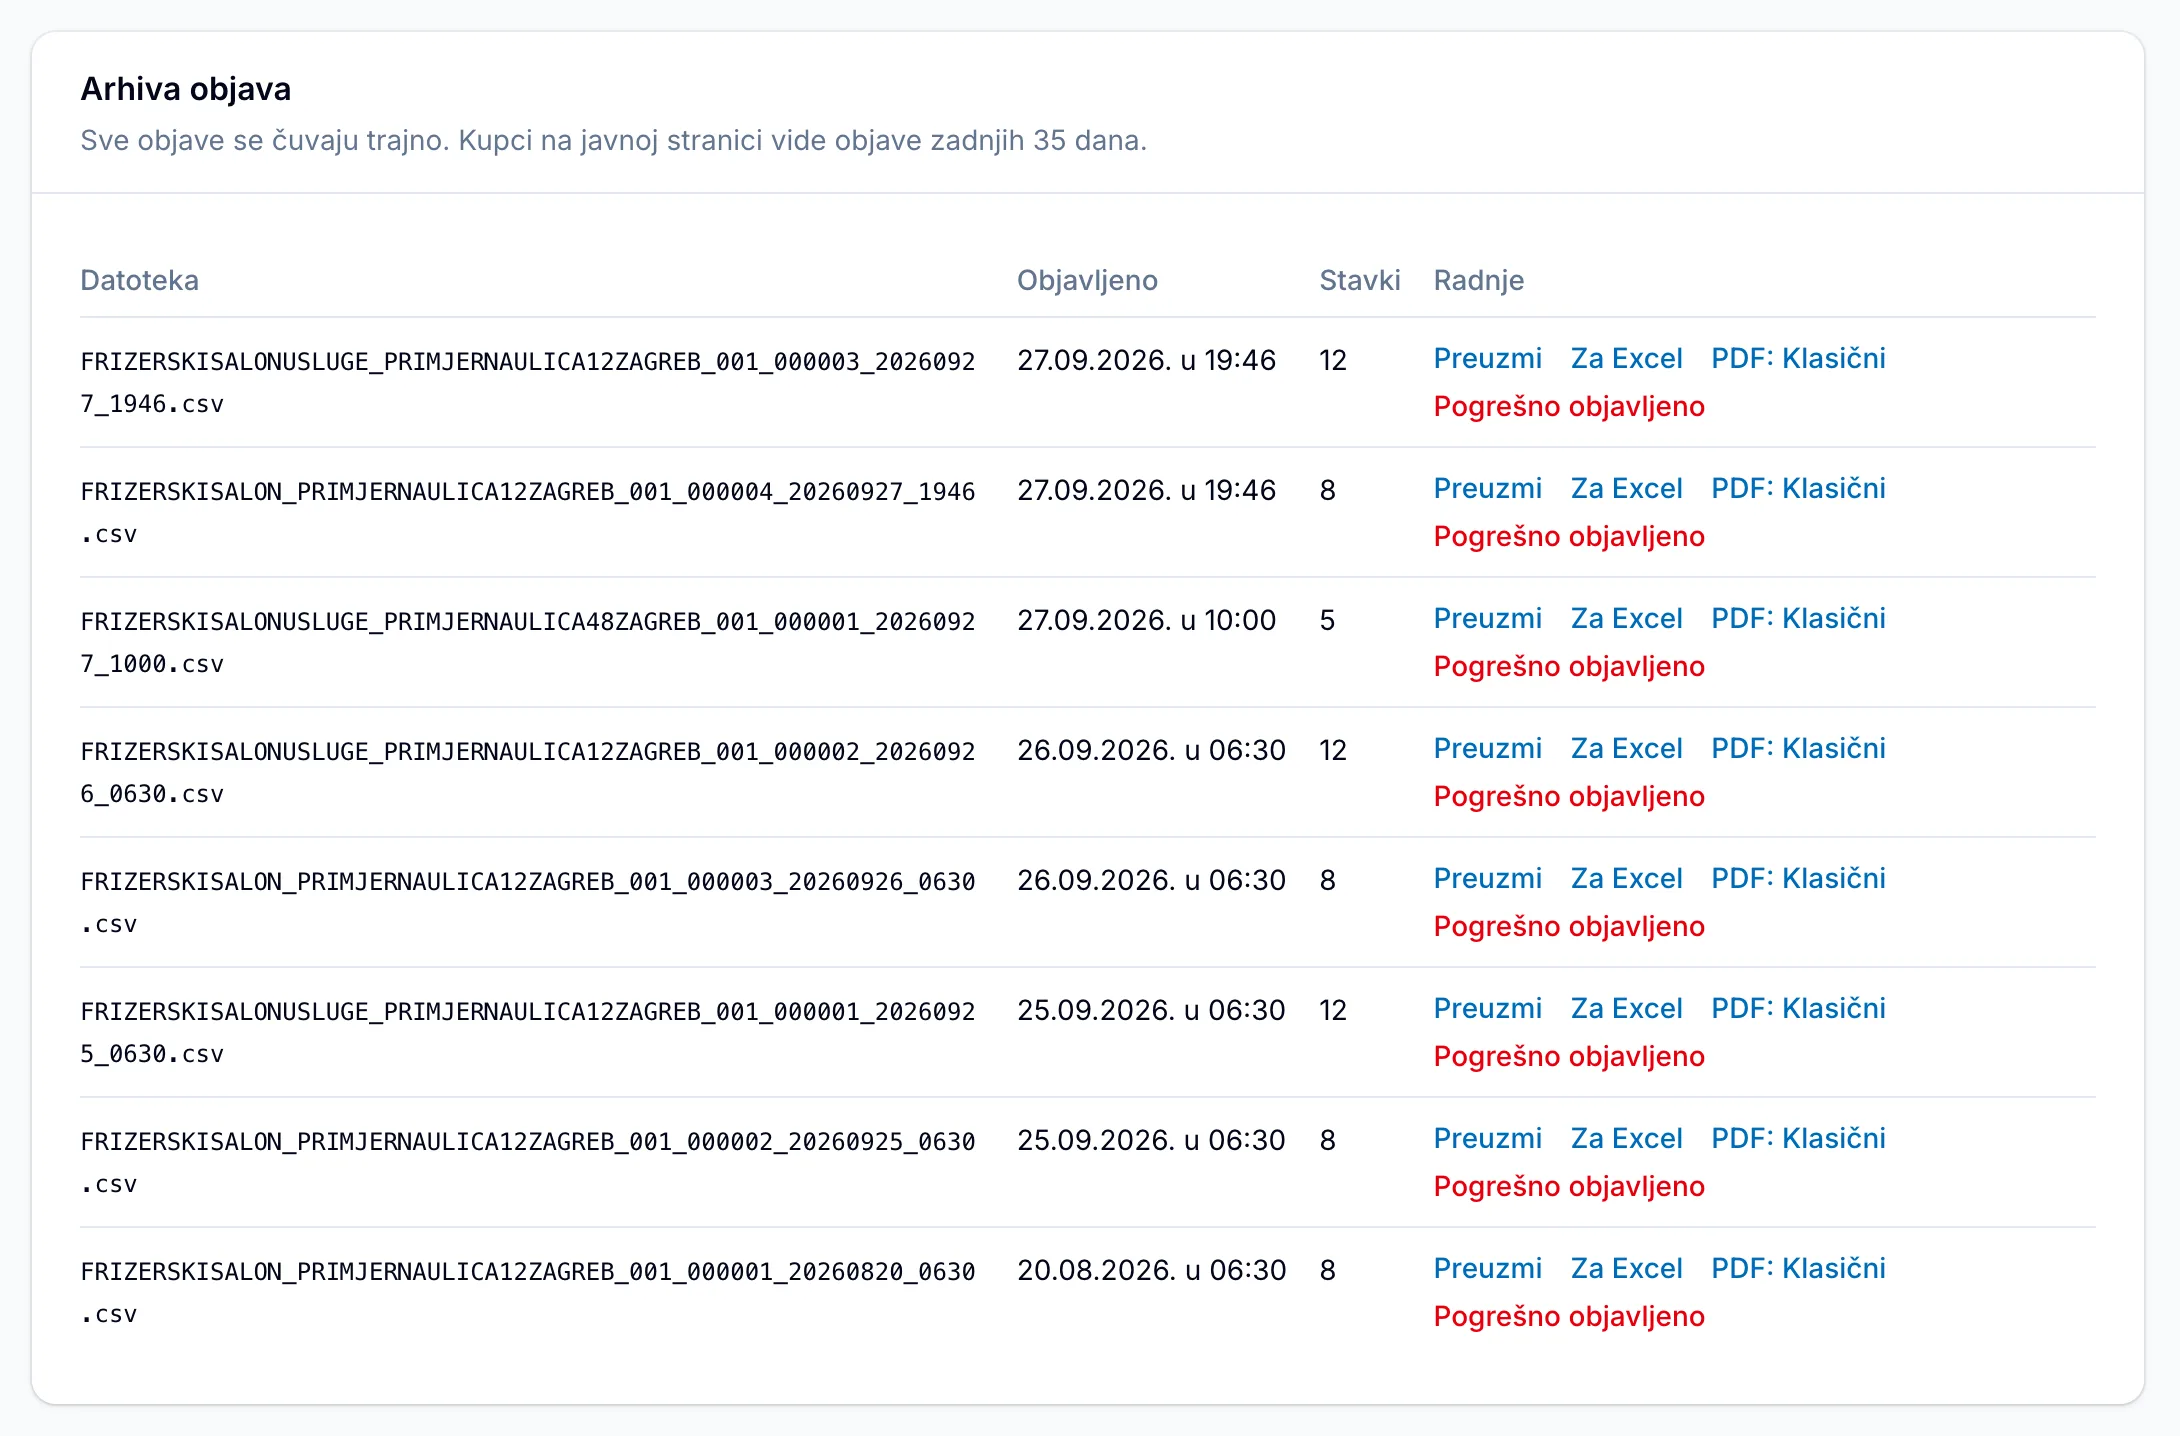This screenshot has width=2180, height=1436.
Task: Open PDF: Klasični for FRIZERSKISALON 000002_20260925_0630
Action: pyautogui.click(x=1798, y=1138)
